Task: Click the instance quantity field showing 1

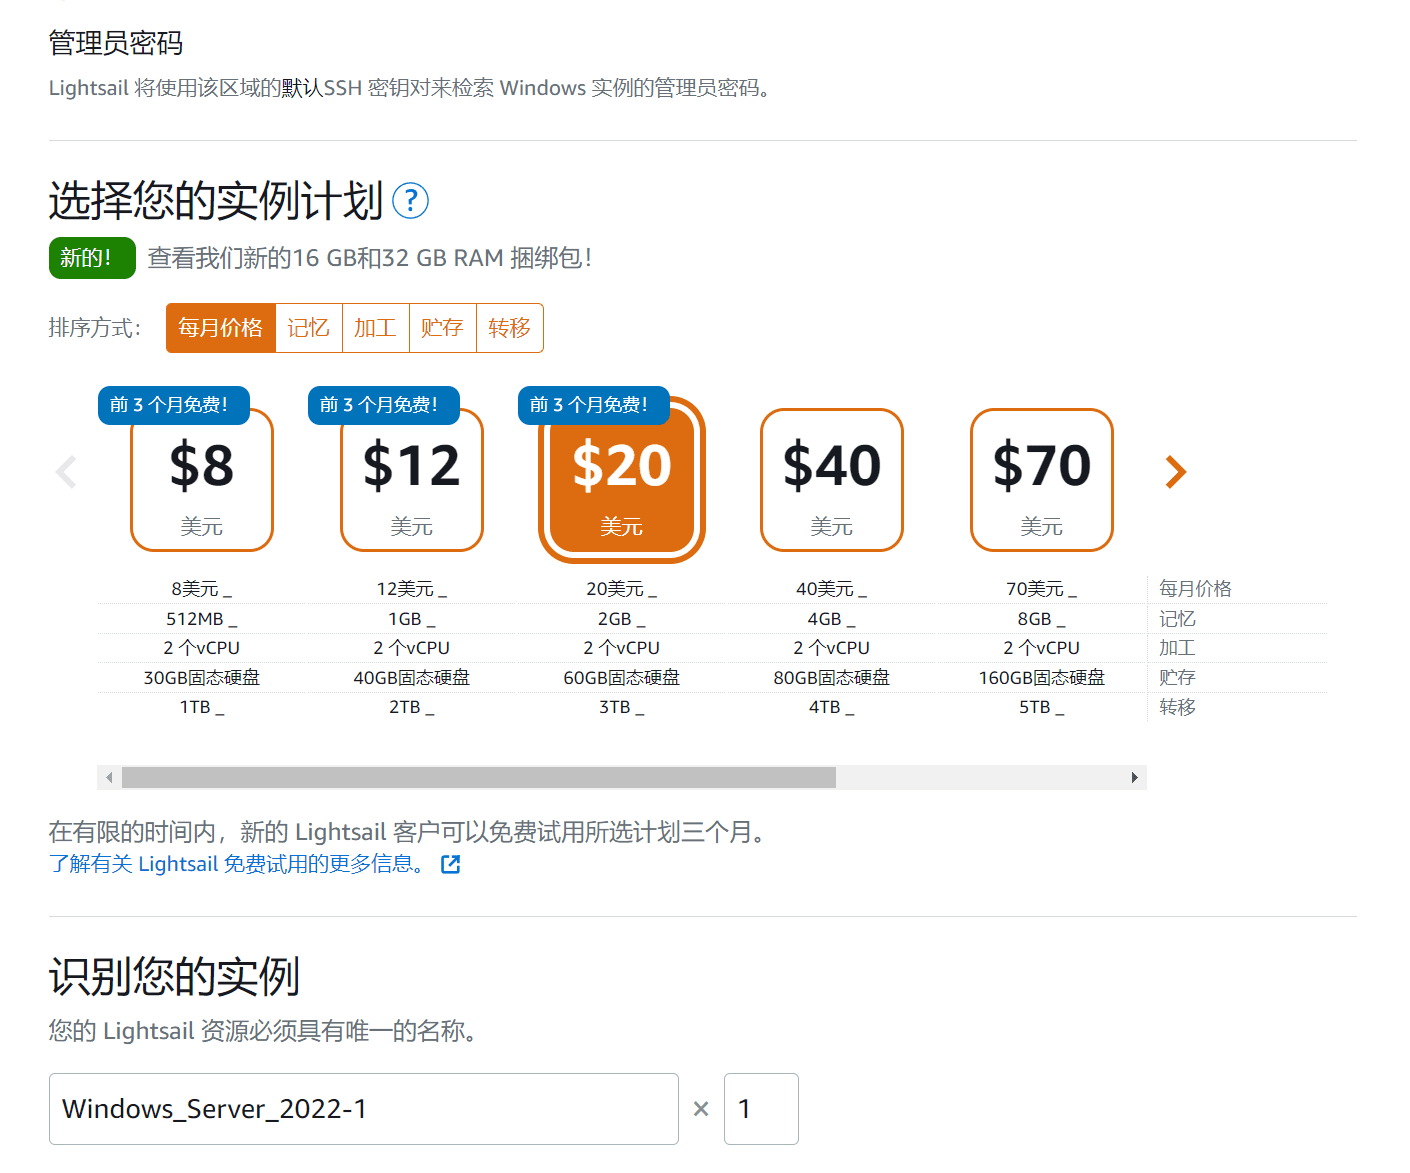Action: 761,1108
